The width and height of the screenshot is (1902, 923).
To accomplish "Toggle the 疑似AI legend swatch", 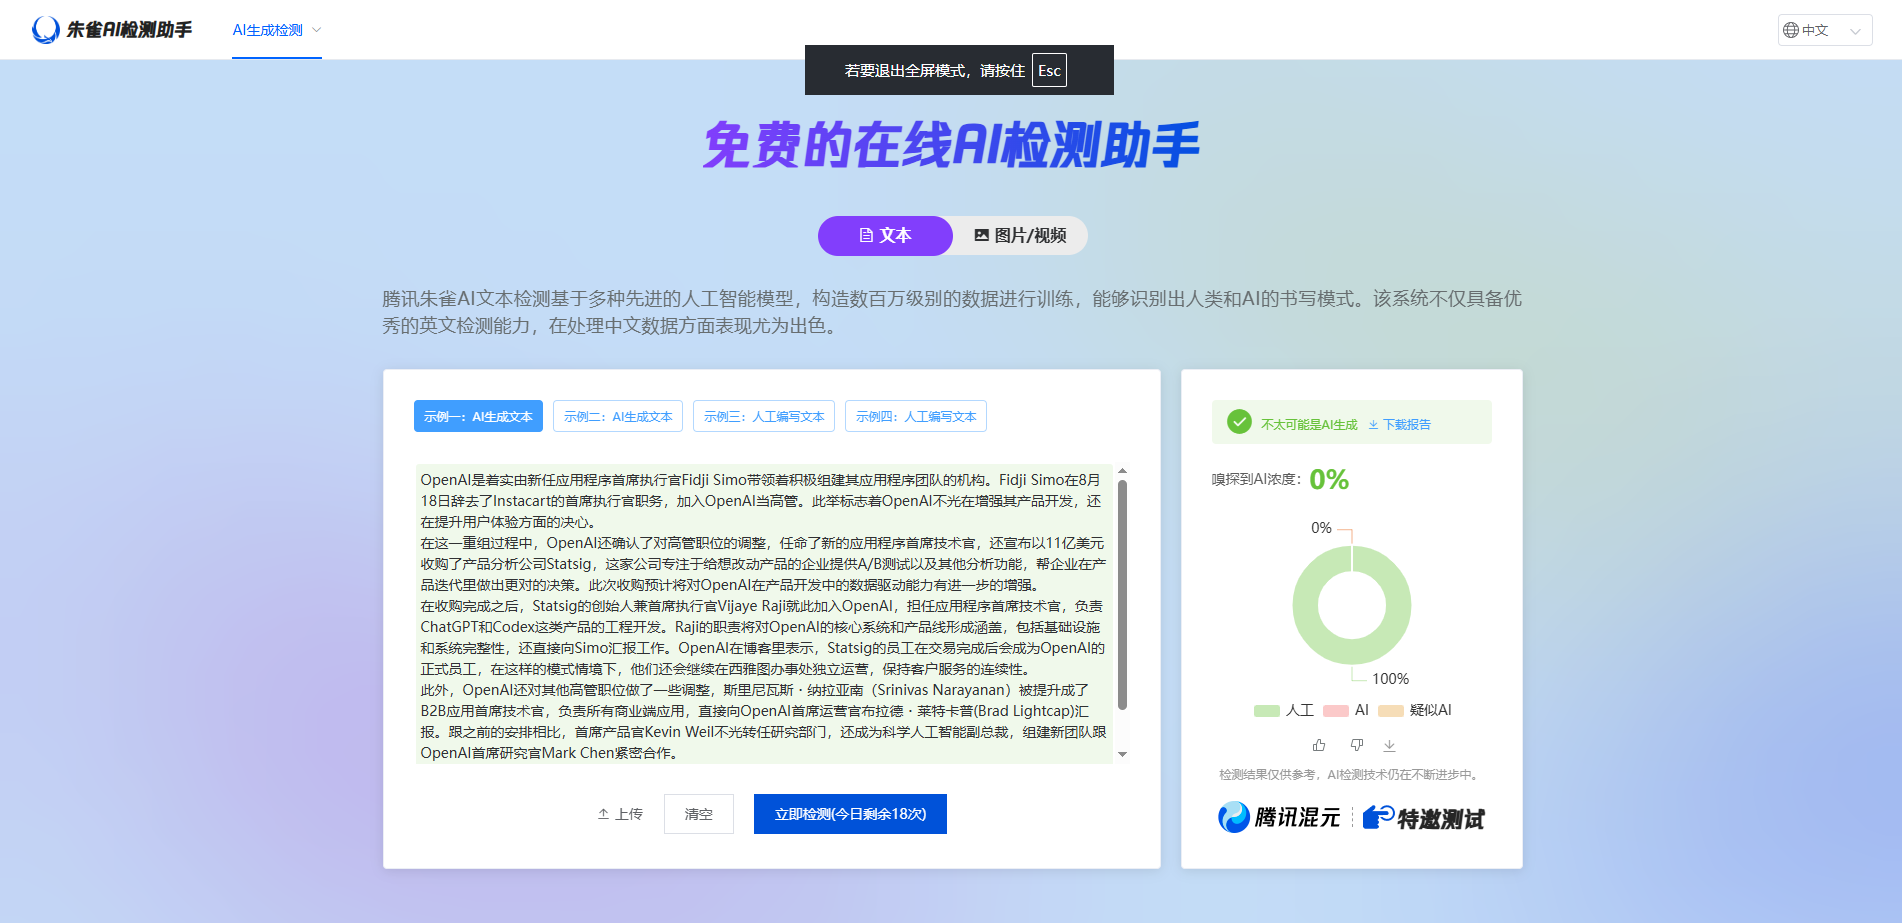I will [x=1391, y=711].
